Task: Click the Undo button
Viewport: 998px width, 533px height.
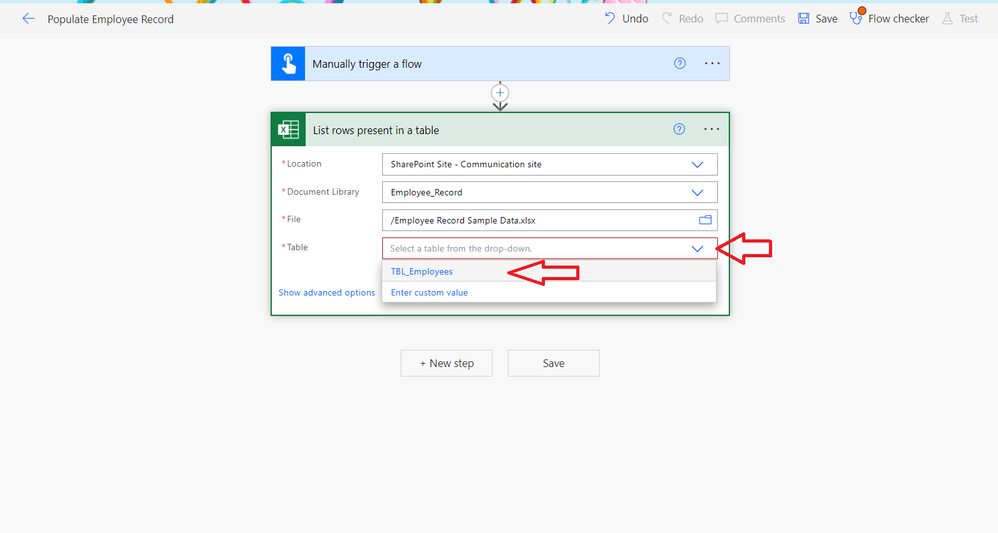Action: (626, 18)
